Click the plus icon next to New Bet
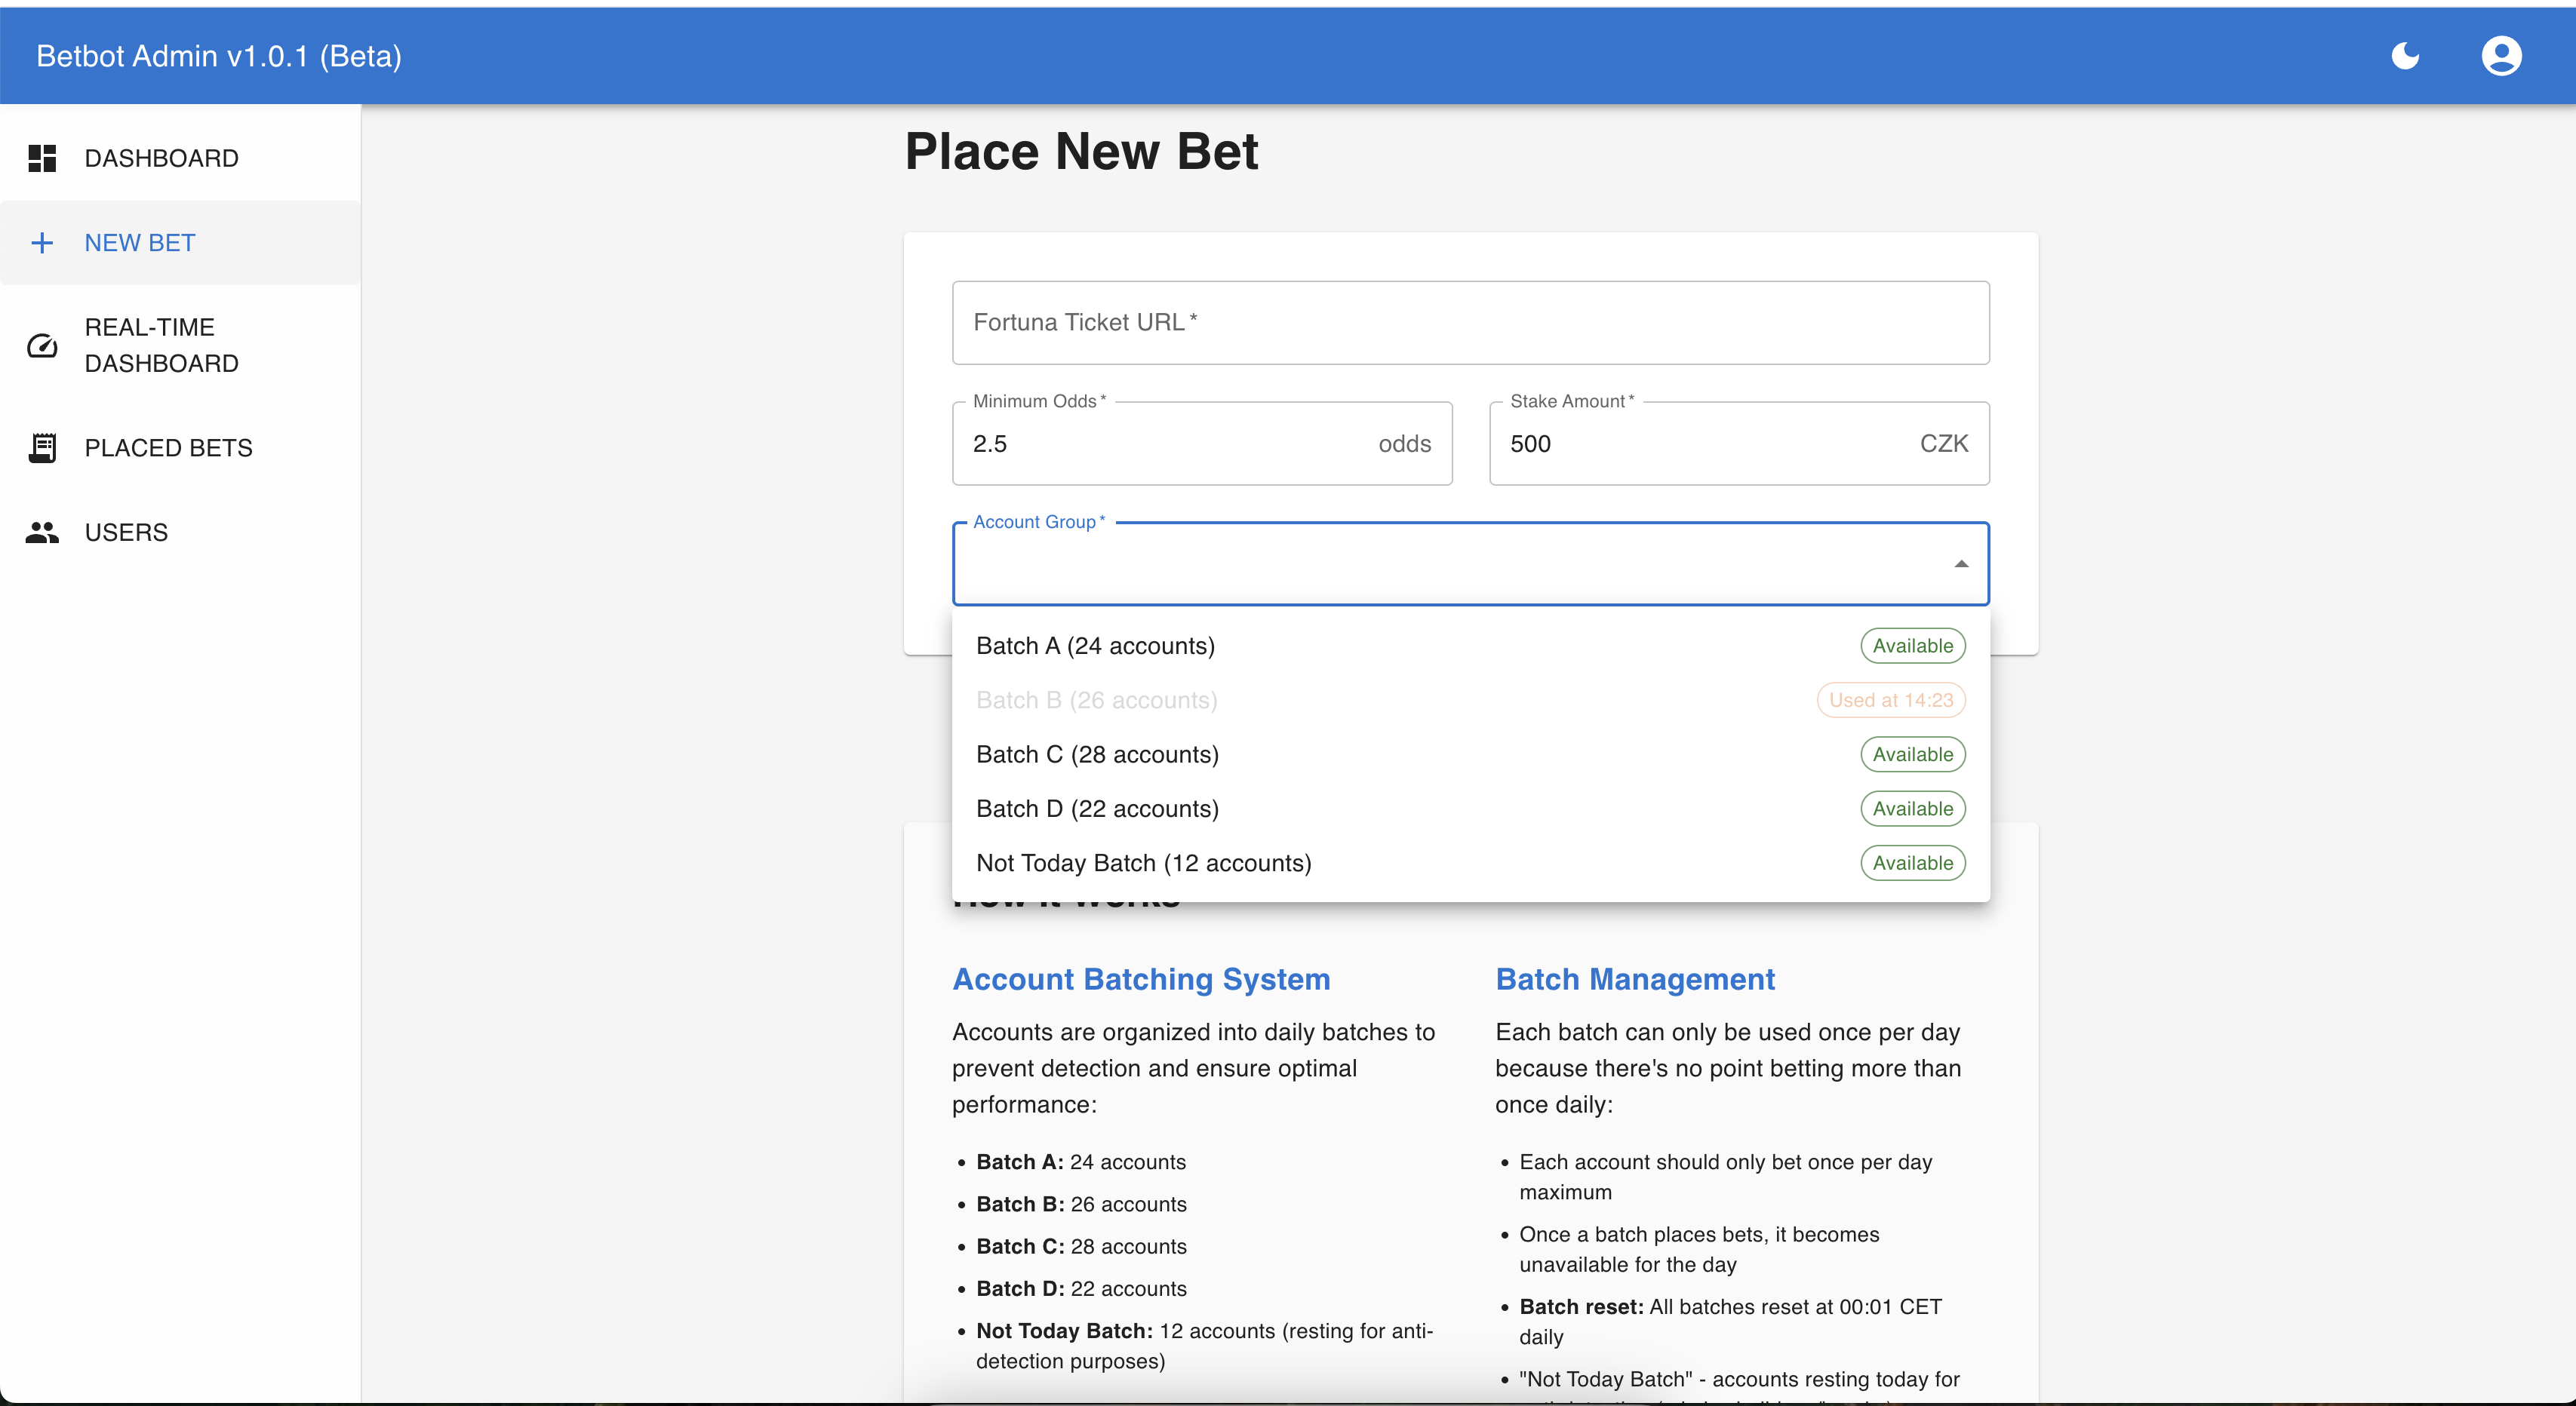 pyautogui.click(x=43, y=242)
